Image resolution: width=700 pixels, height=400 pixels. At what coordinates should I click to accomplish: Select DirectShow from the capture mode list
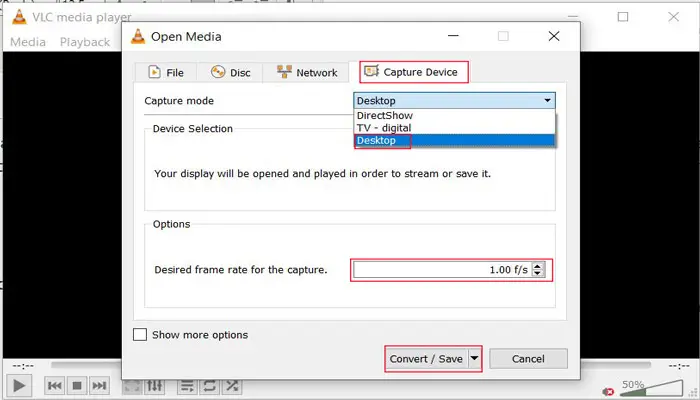(385, 116)
